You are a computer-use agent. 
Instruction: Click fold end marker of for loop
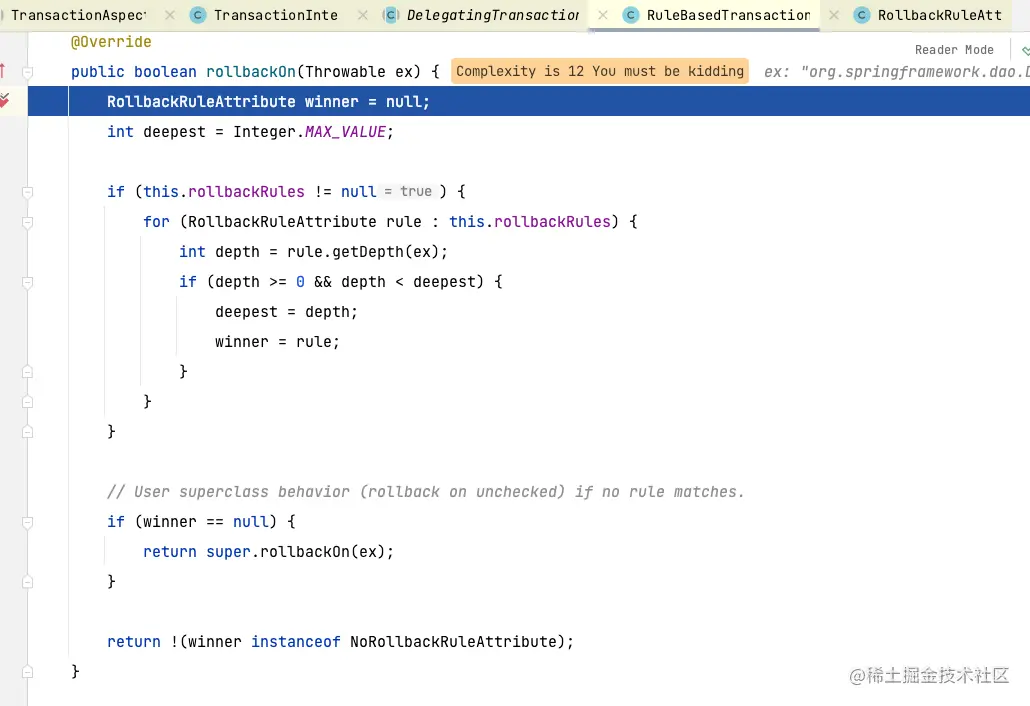(x=28, y=402)
